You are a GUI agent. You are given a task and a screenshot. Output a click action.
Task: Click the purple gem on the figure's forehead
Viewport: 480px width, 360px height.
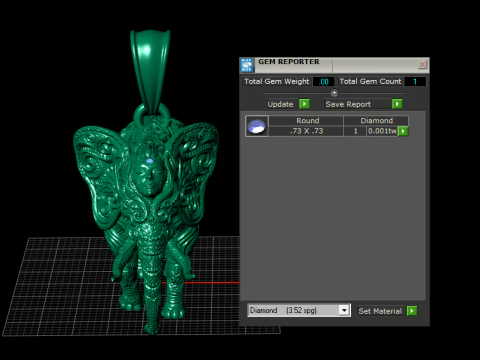click(150, 161)
